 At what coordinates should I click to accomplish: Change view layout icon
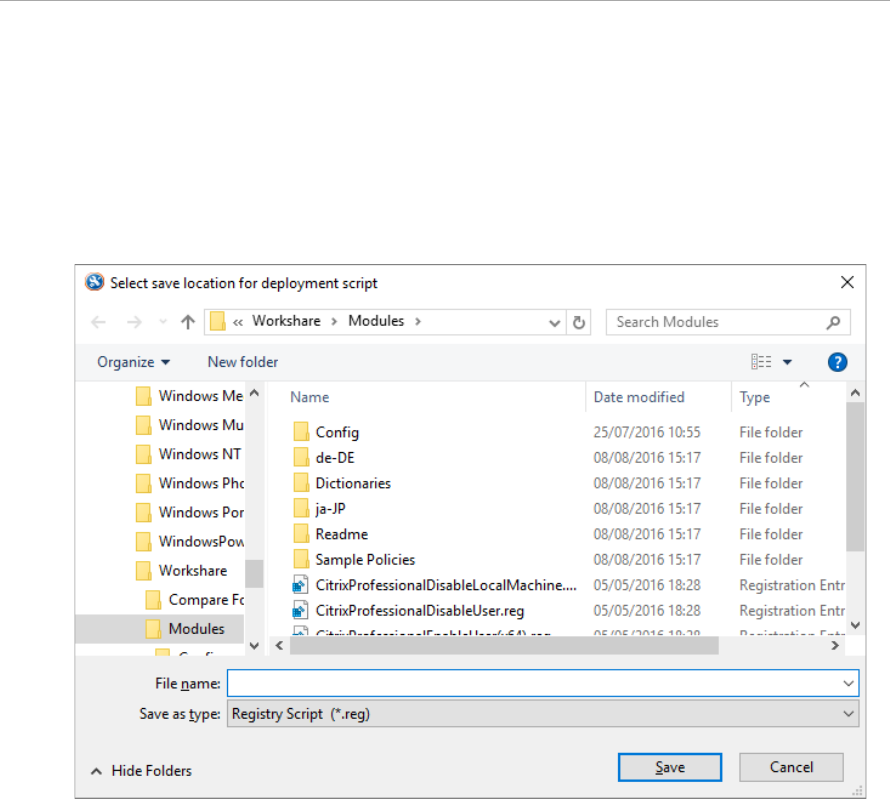[x=761, y=361]
